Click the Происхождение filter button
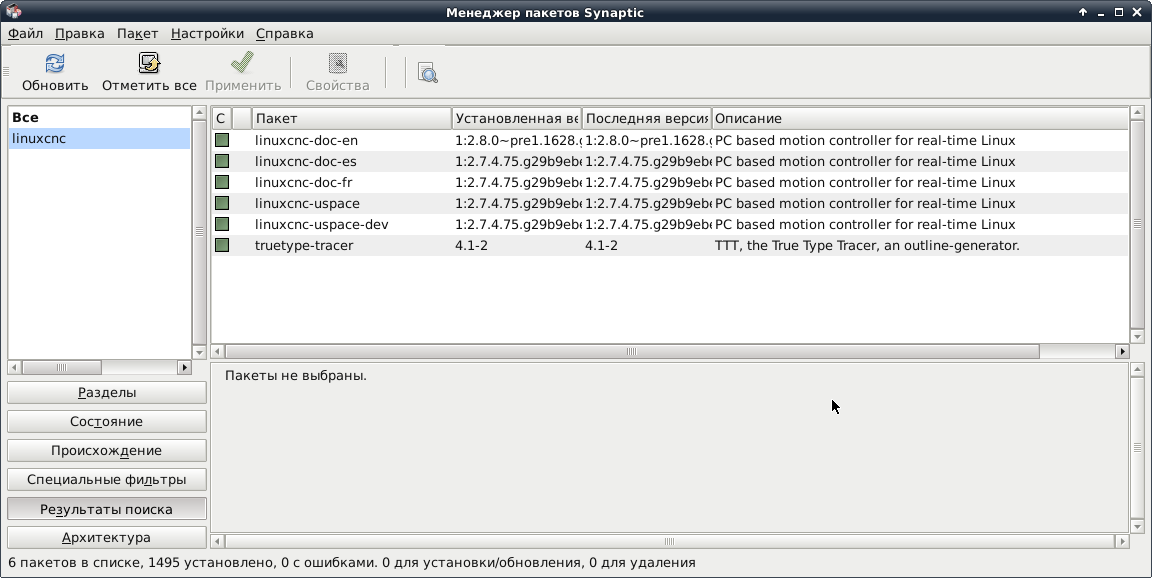The image size is (1152, 578). (x=107, y=450)
